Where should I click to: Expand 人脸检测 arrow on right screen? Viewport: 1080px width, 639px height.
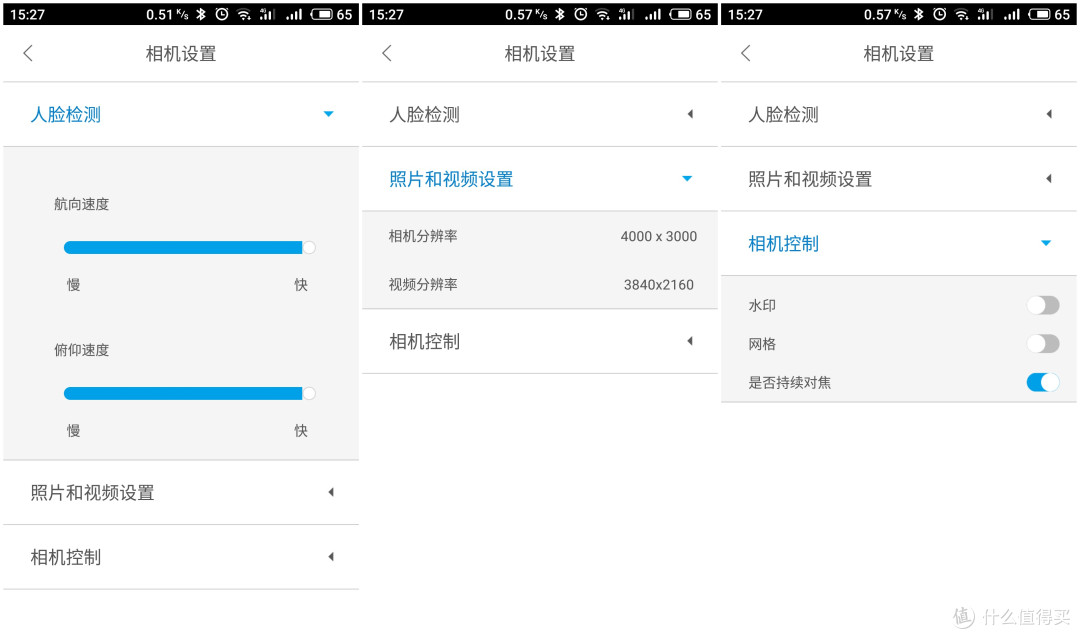[x=1049, y=114]
